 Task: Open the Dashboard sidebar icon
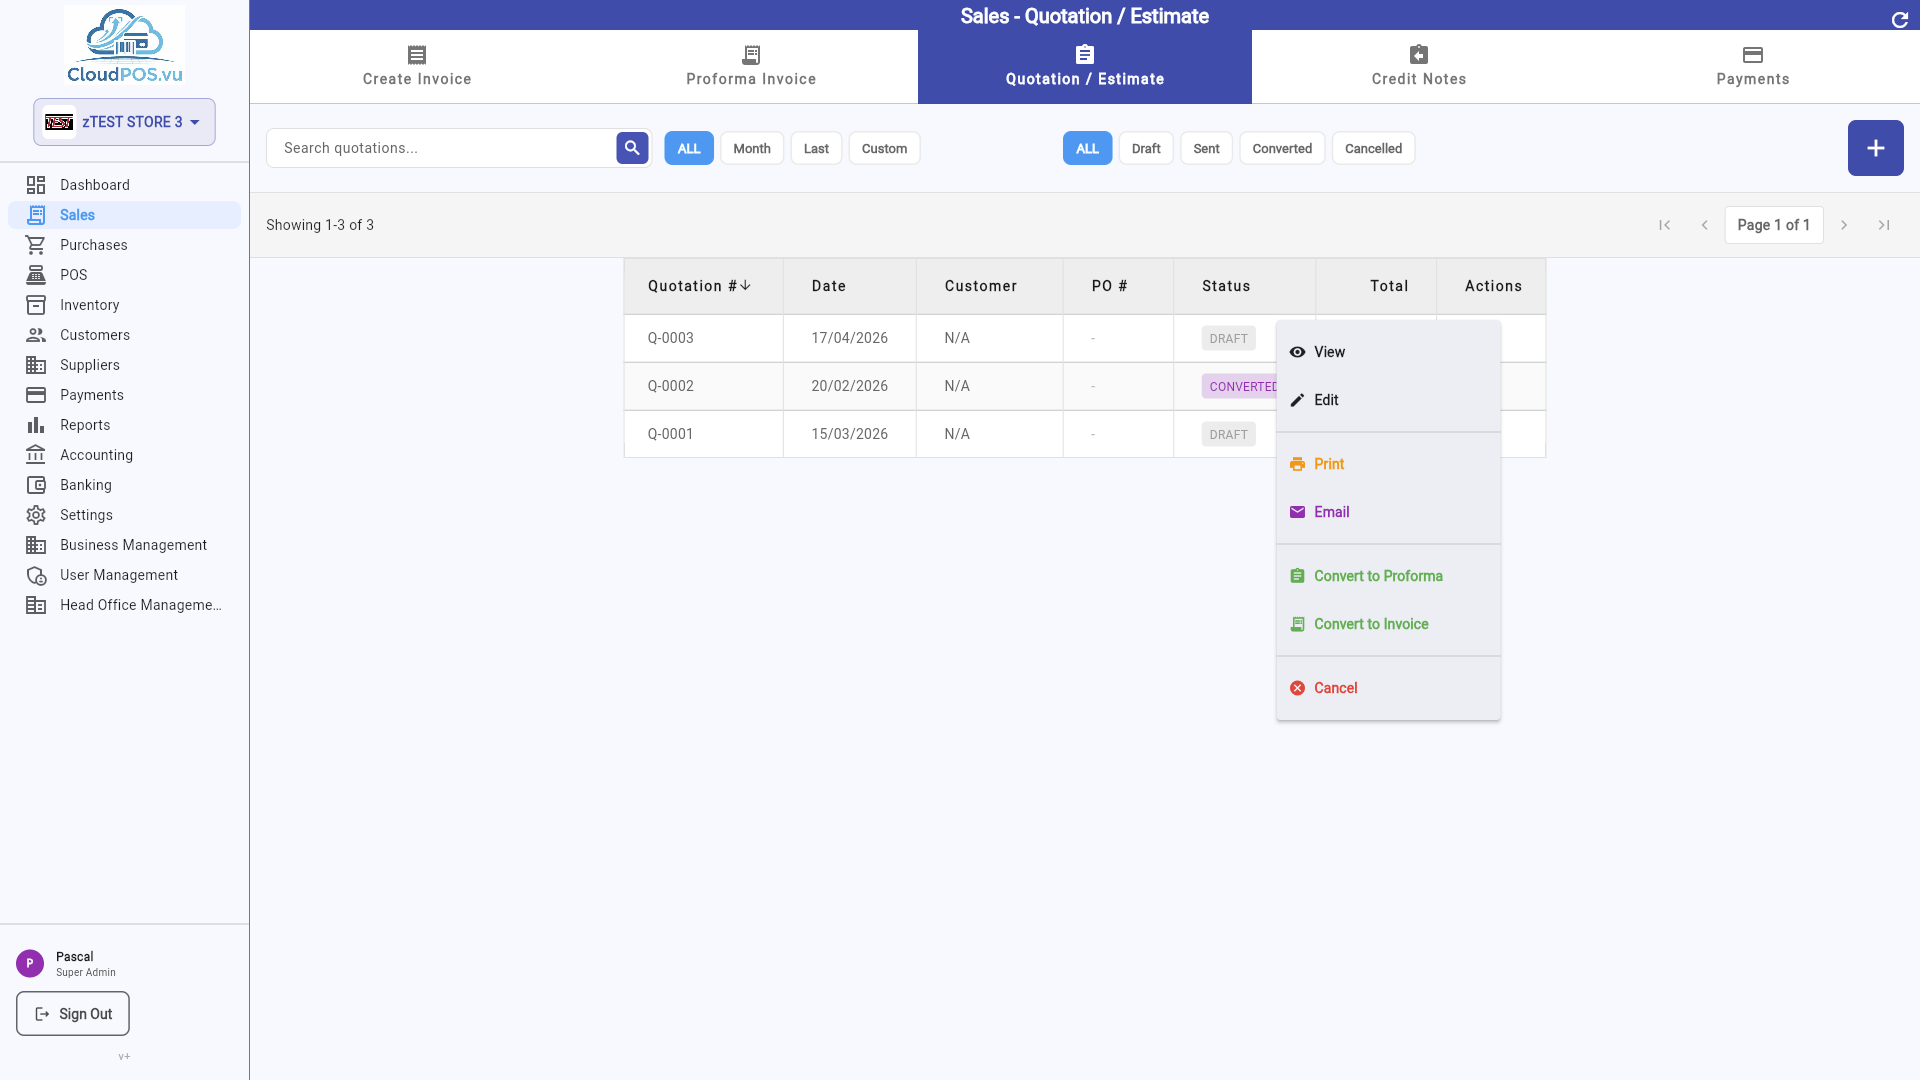36,185
